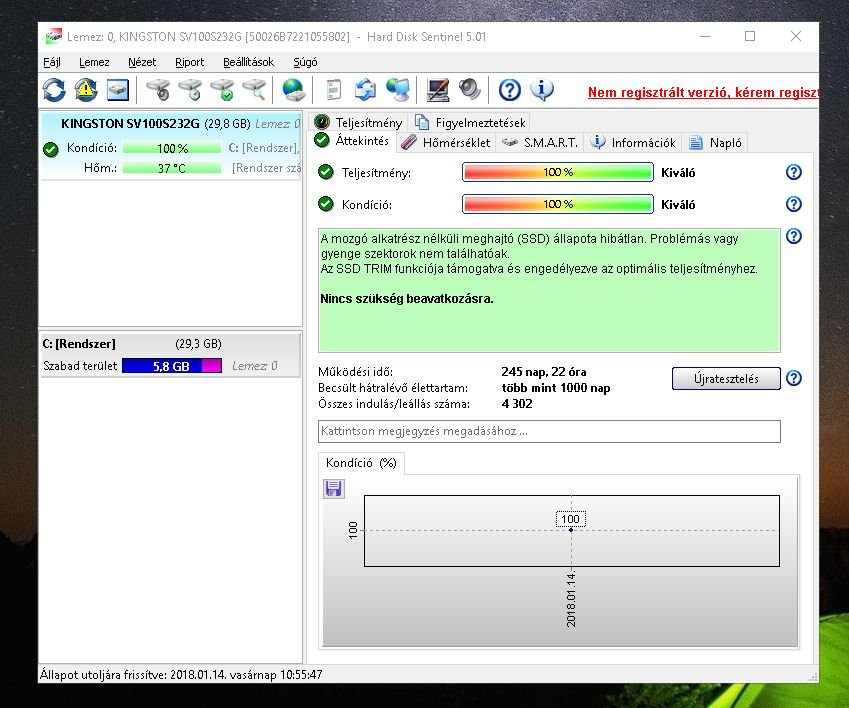Image resolution: width=849 pixels, height=708 pixels.
Task: Click the Teljesítmény 100 % gradient bar
Action: point(558,172)
